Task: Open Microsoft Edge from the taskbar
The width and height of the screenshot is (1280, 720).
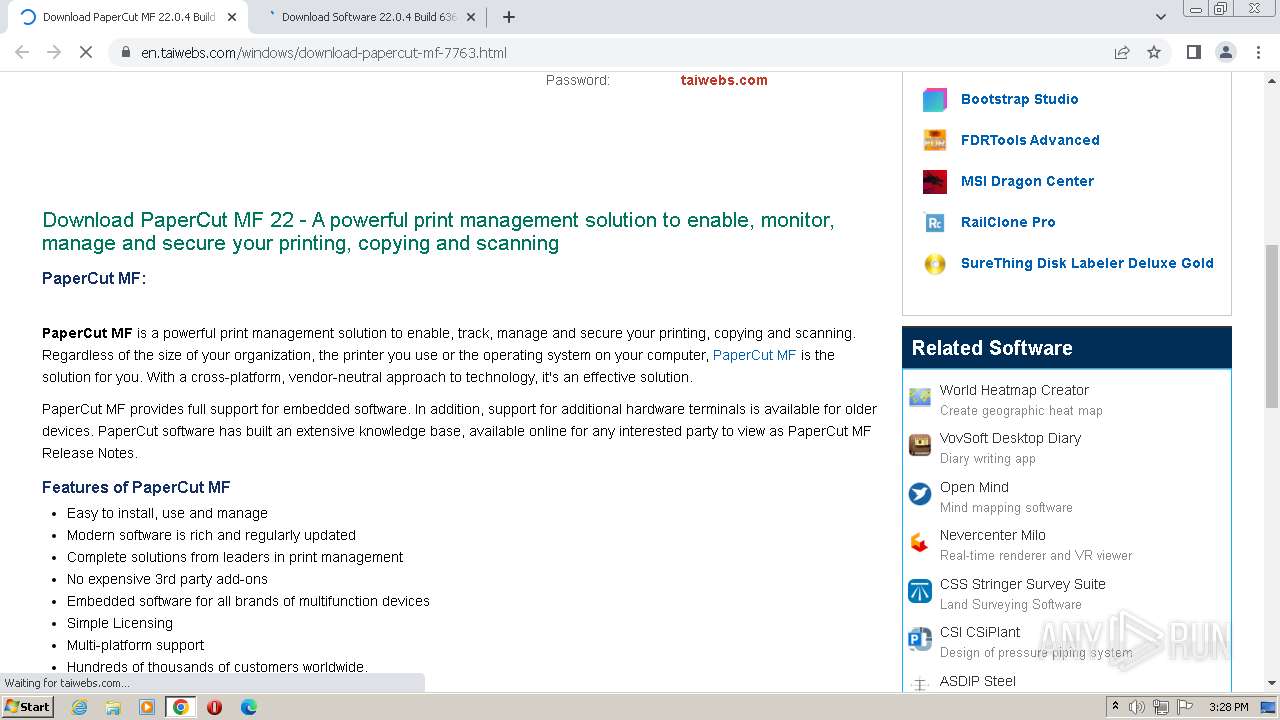Action: click(248, 707)
